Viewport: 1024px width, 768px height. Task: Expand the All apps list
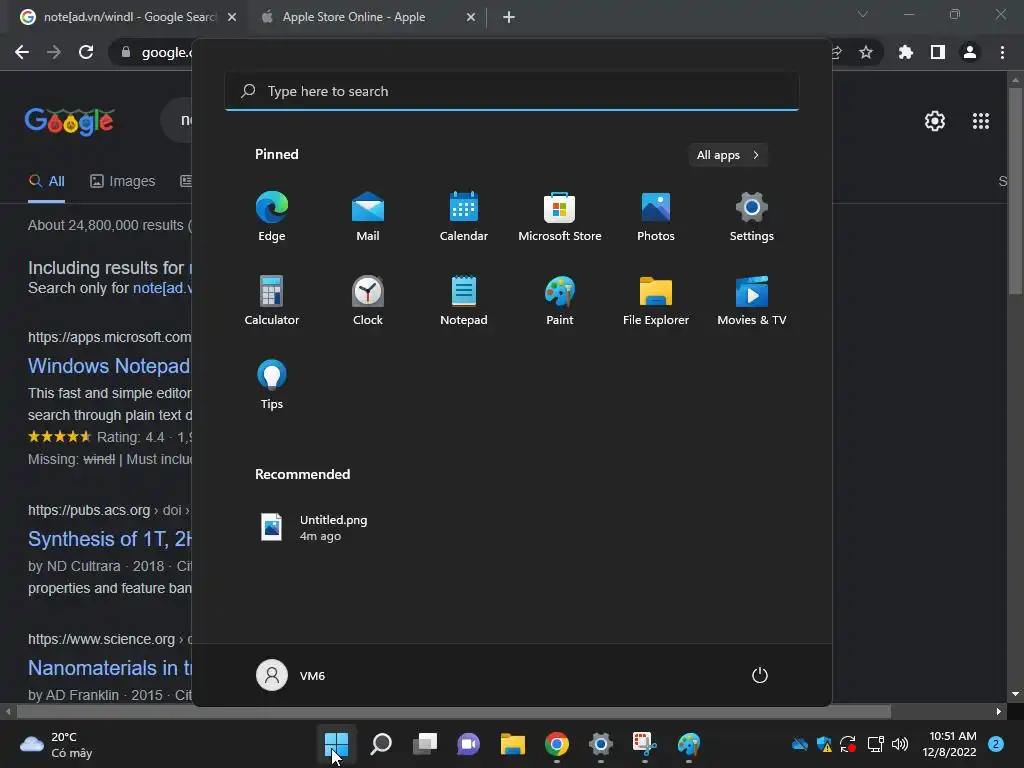pos(728,155)
